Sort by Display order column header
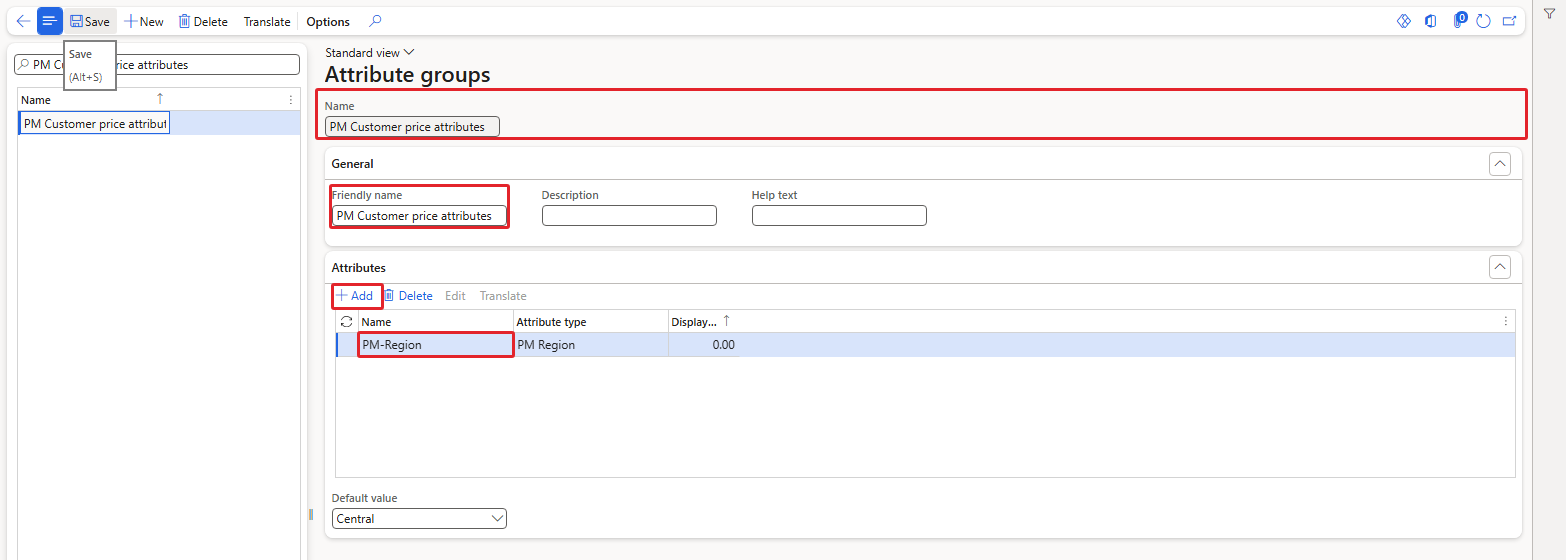The image size is (1566, 560). coord(701,322)
